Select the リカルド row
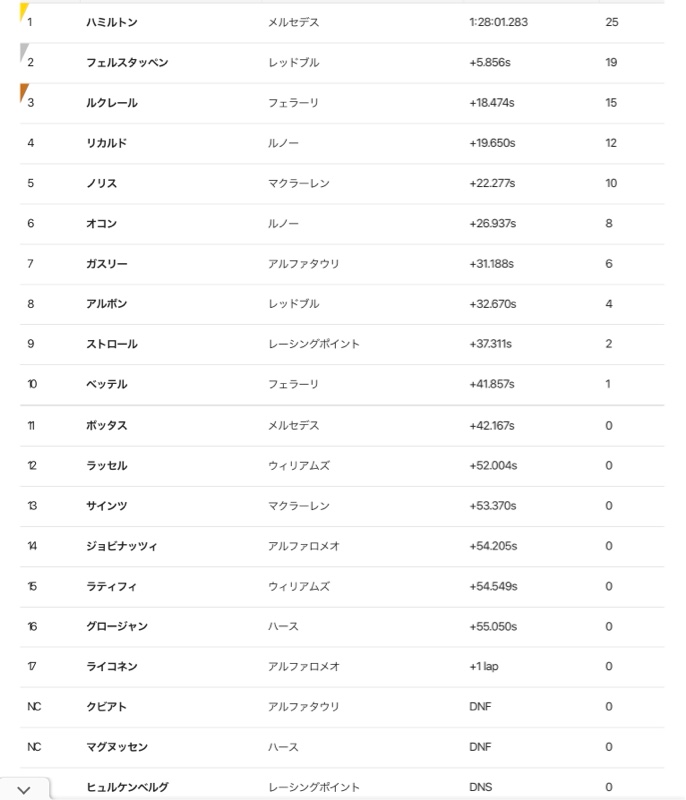The image size is (686, 800). point(342,143)
